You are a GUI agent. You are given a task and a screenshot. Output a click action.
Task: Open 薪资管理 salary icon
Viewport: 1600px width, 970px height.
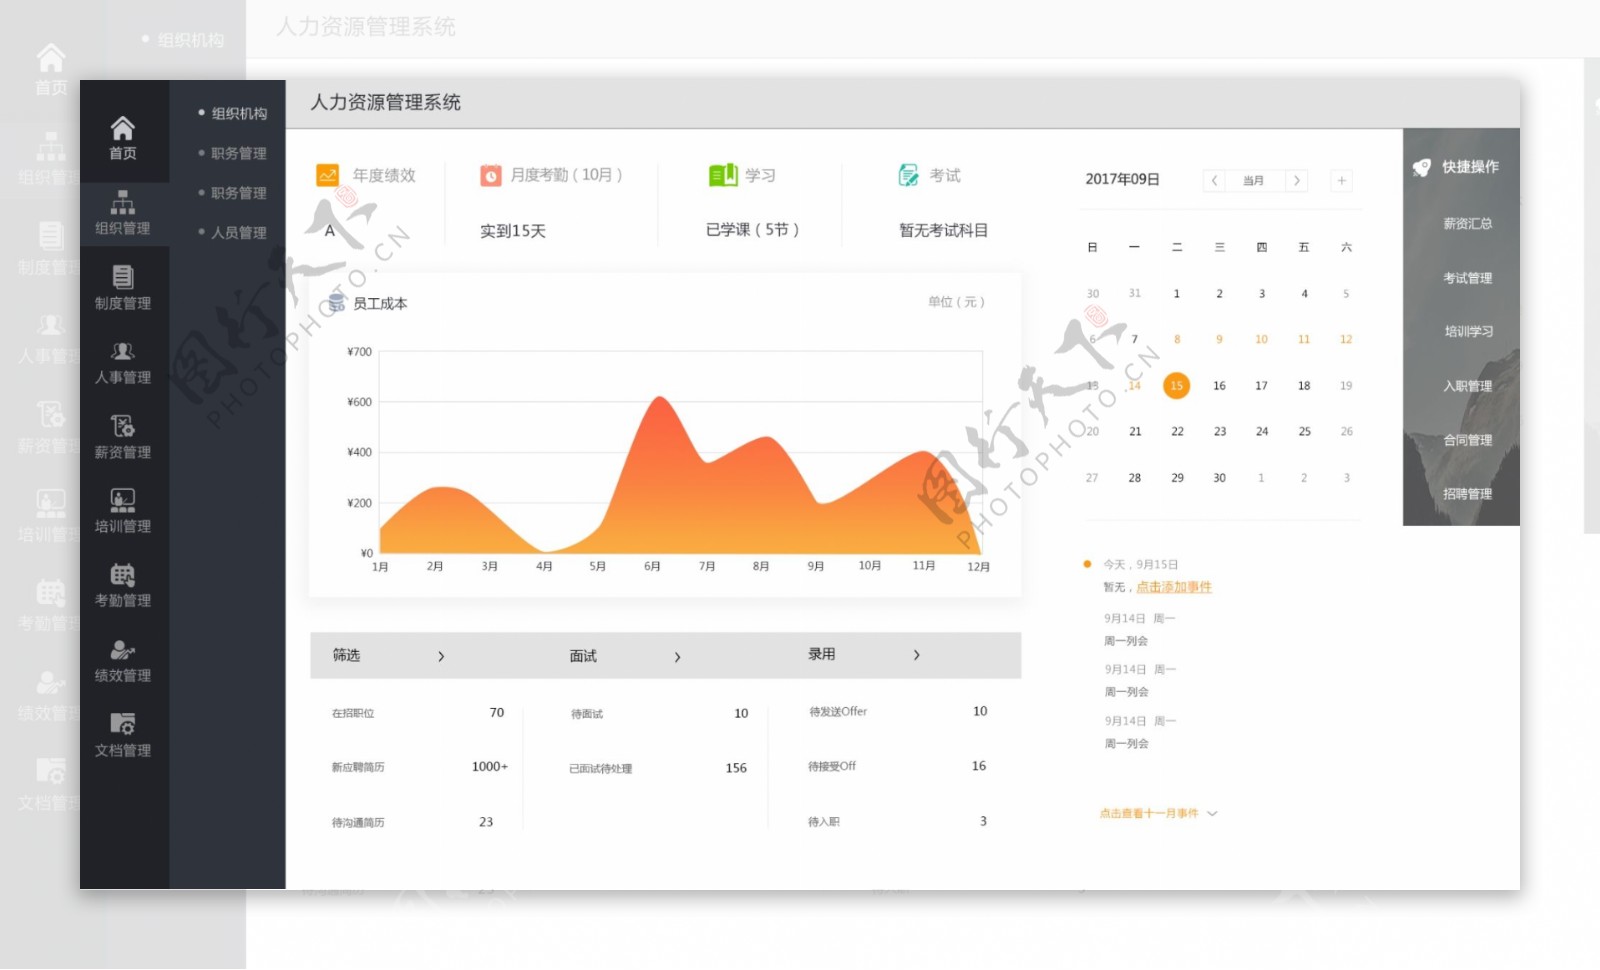point(122,426)
